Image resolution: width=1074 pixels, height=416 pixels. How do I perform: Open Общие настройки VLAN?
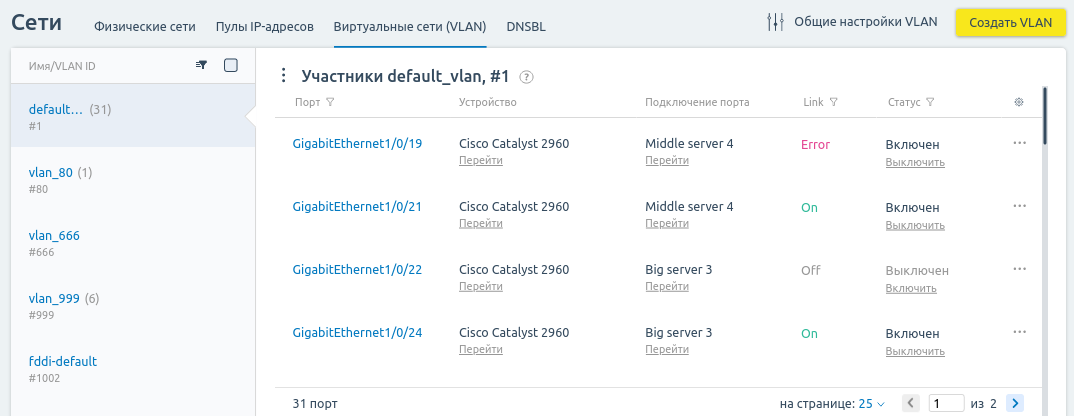tap(852, 22)
